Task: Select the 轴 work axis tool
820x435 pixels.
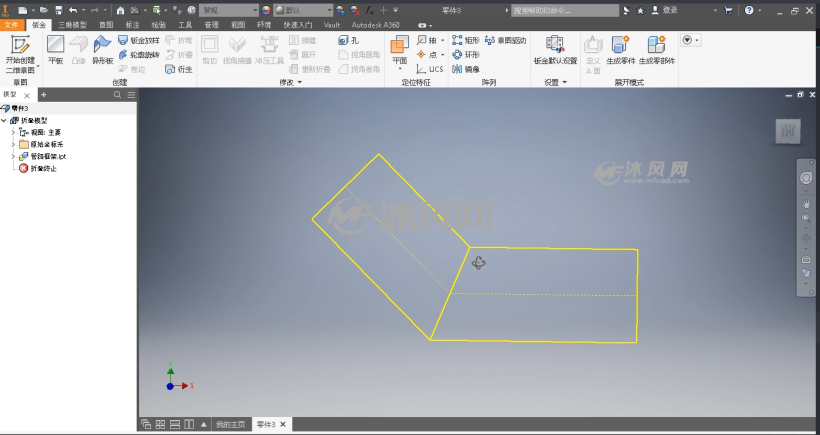Action: coord(427,40)
